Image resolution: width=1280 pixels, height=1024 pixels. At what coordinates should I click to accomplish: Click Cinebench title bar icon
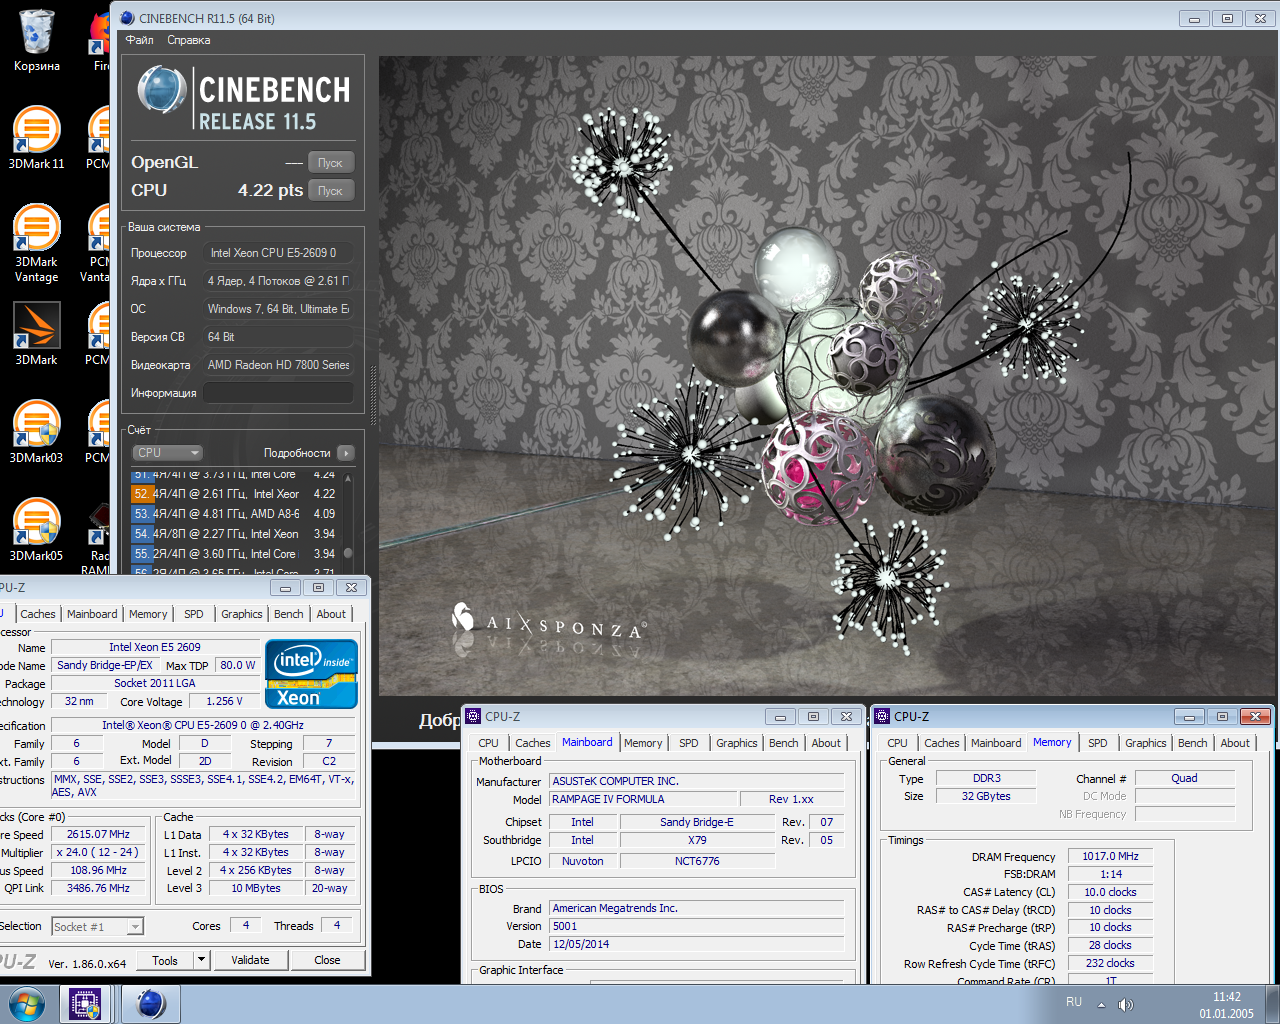coord(126,18)
